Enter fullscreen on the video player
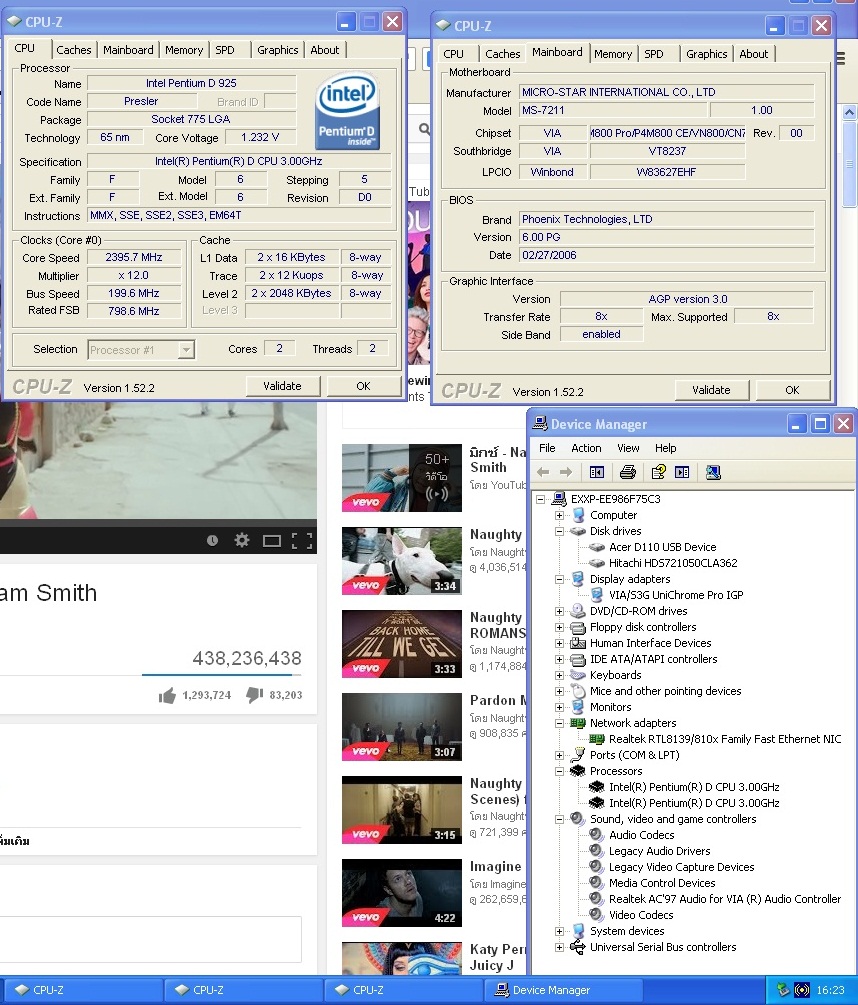This screenshot has width=858, height=1005. point(302,541)
